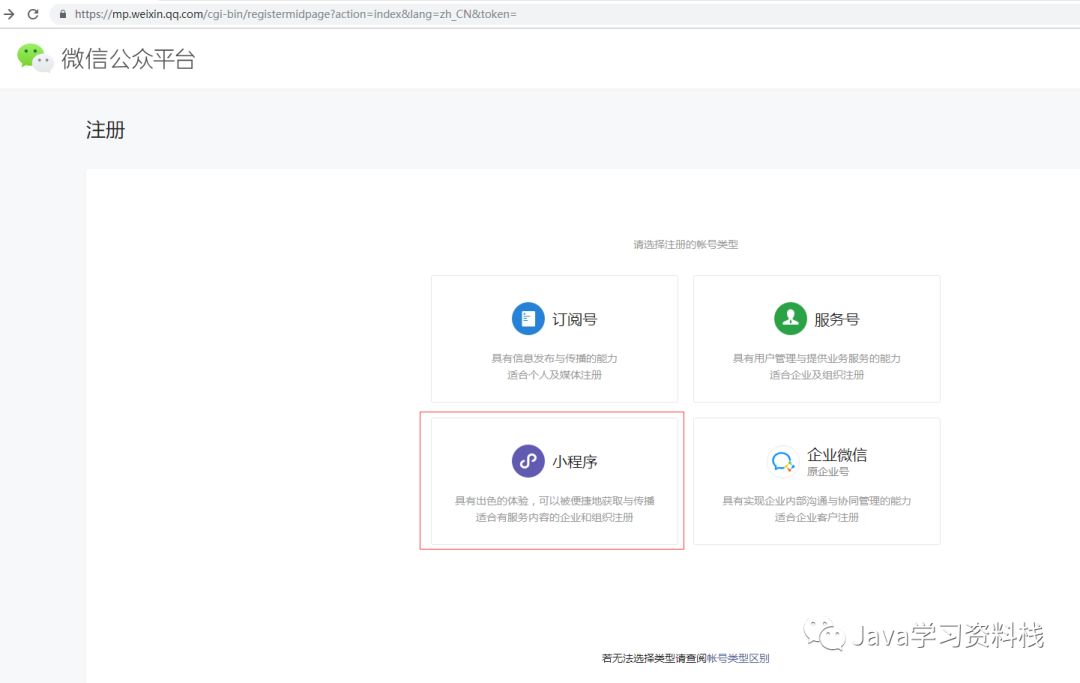
Task: Click the green 服务号 person icon
Action: point(790,319)
